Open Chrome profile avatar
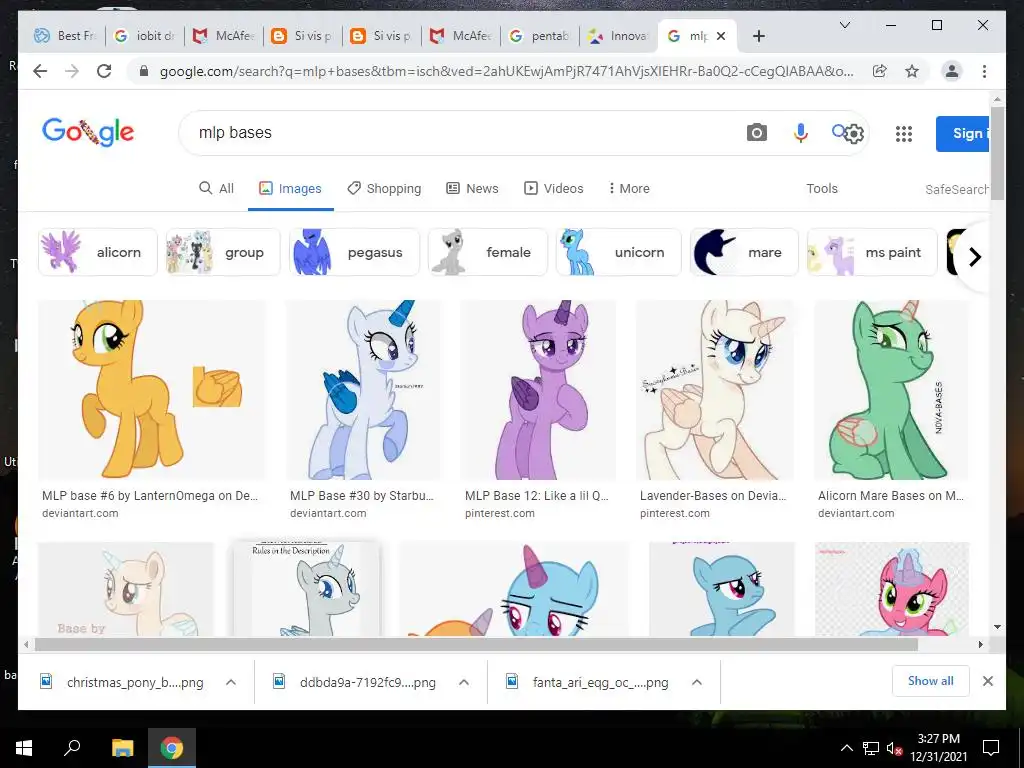 click(952, 71)
